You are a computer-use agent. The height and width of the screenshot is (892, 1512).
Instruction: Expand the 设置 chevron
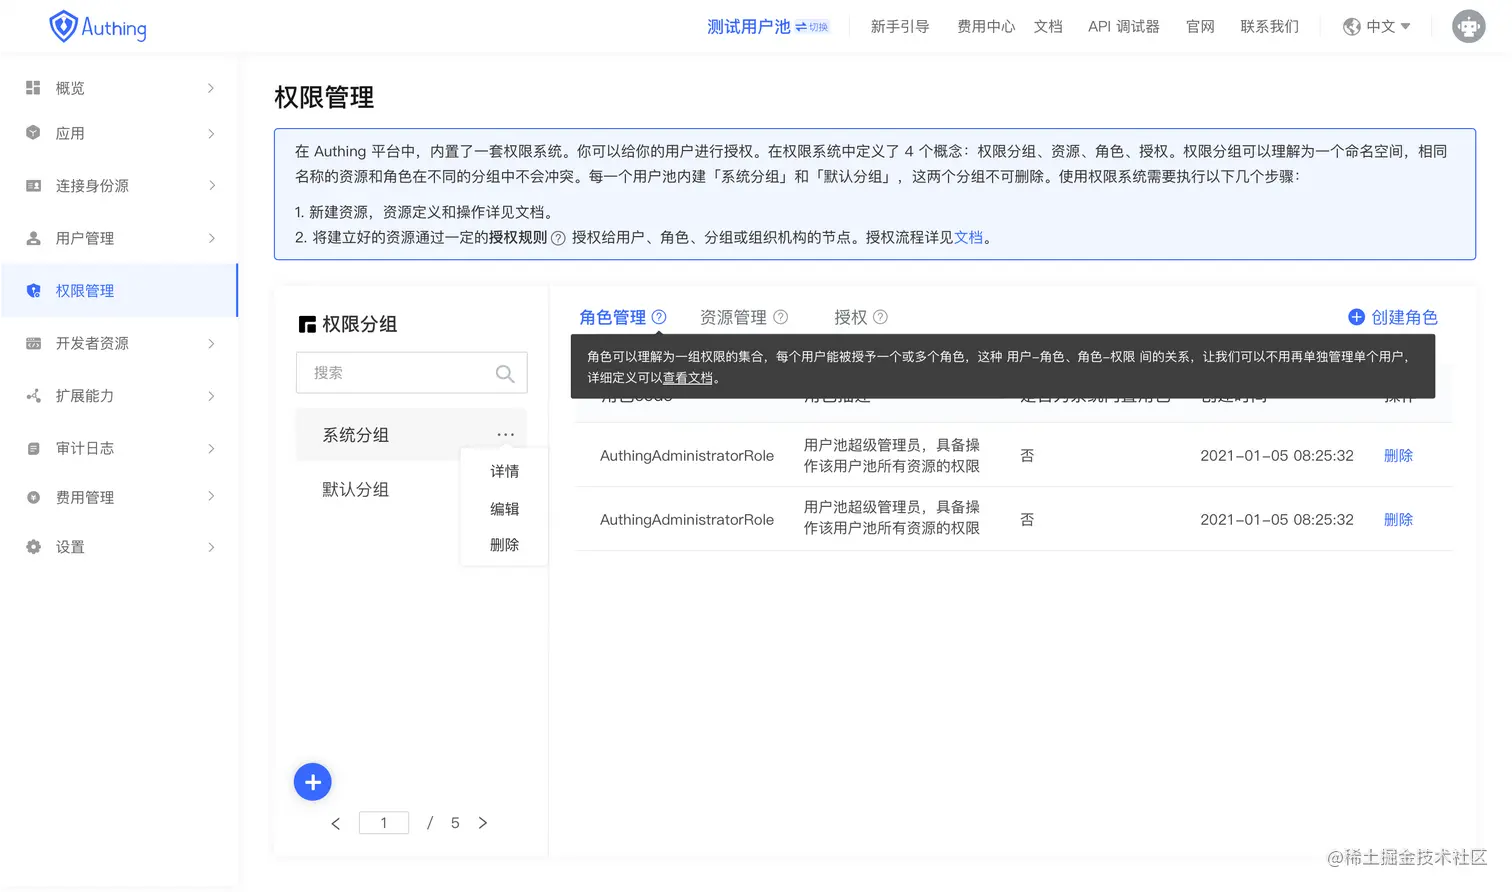coord(211,547)
